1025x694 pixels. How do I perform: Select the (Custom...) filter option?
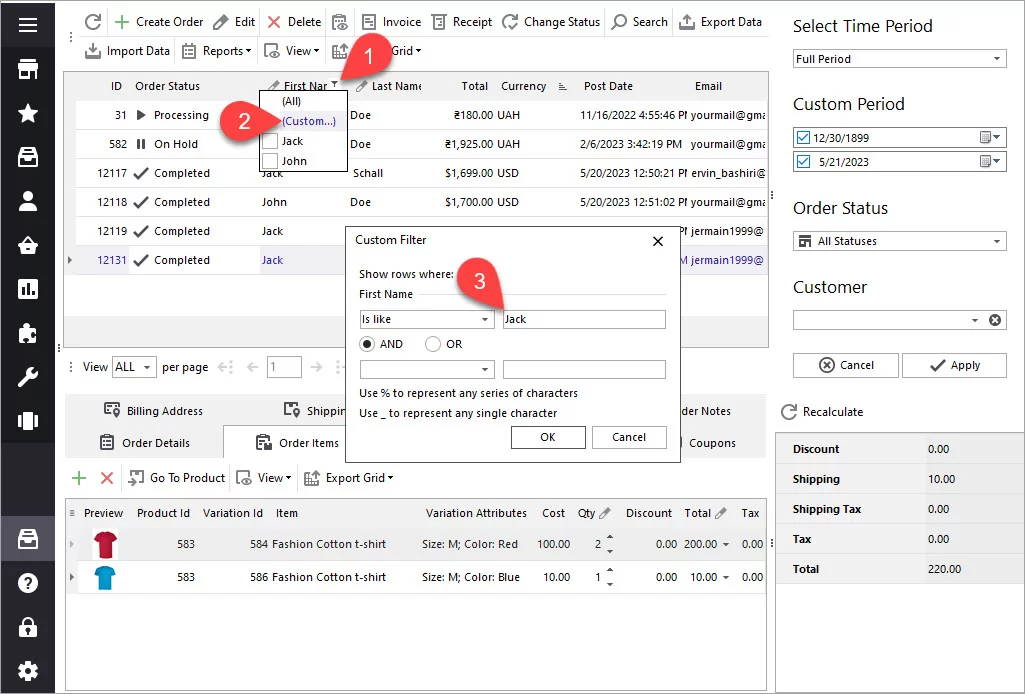[x=309, y=121]
